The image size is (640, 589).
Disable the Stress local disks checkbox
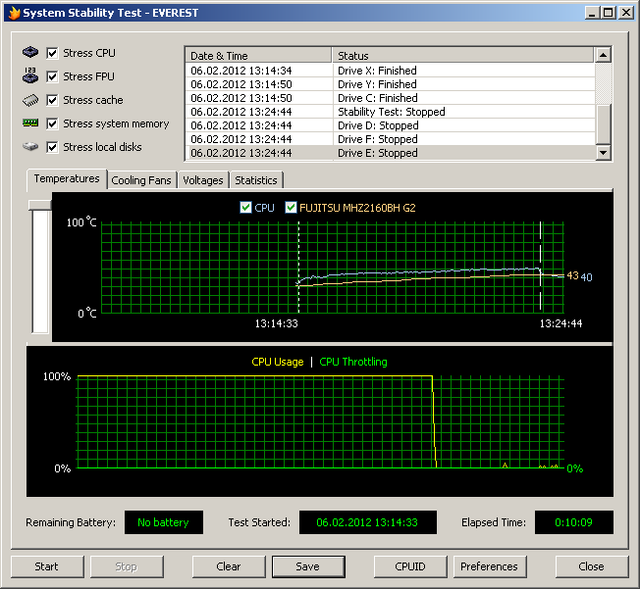pyautogui.click(x=53, y=147)
